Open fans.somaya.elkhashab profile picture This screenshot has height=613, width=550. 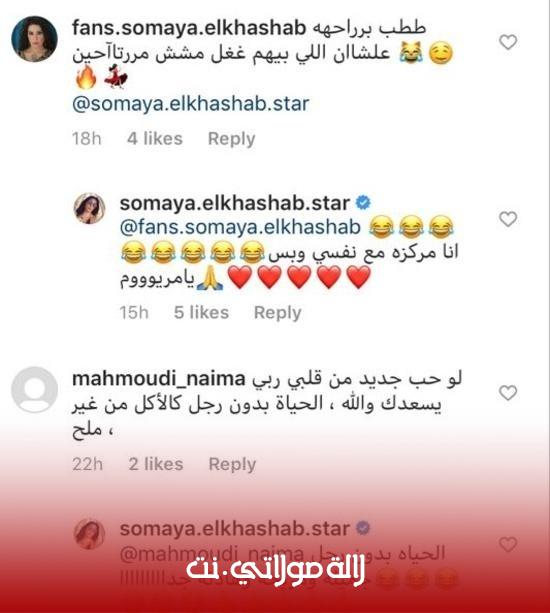tap(34, 39)
